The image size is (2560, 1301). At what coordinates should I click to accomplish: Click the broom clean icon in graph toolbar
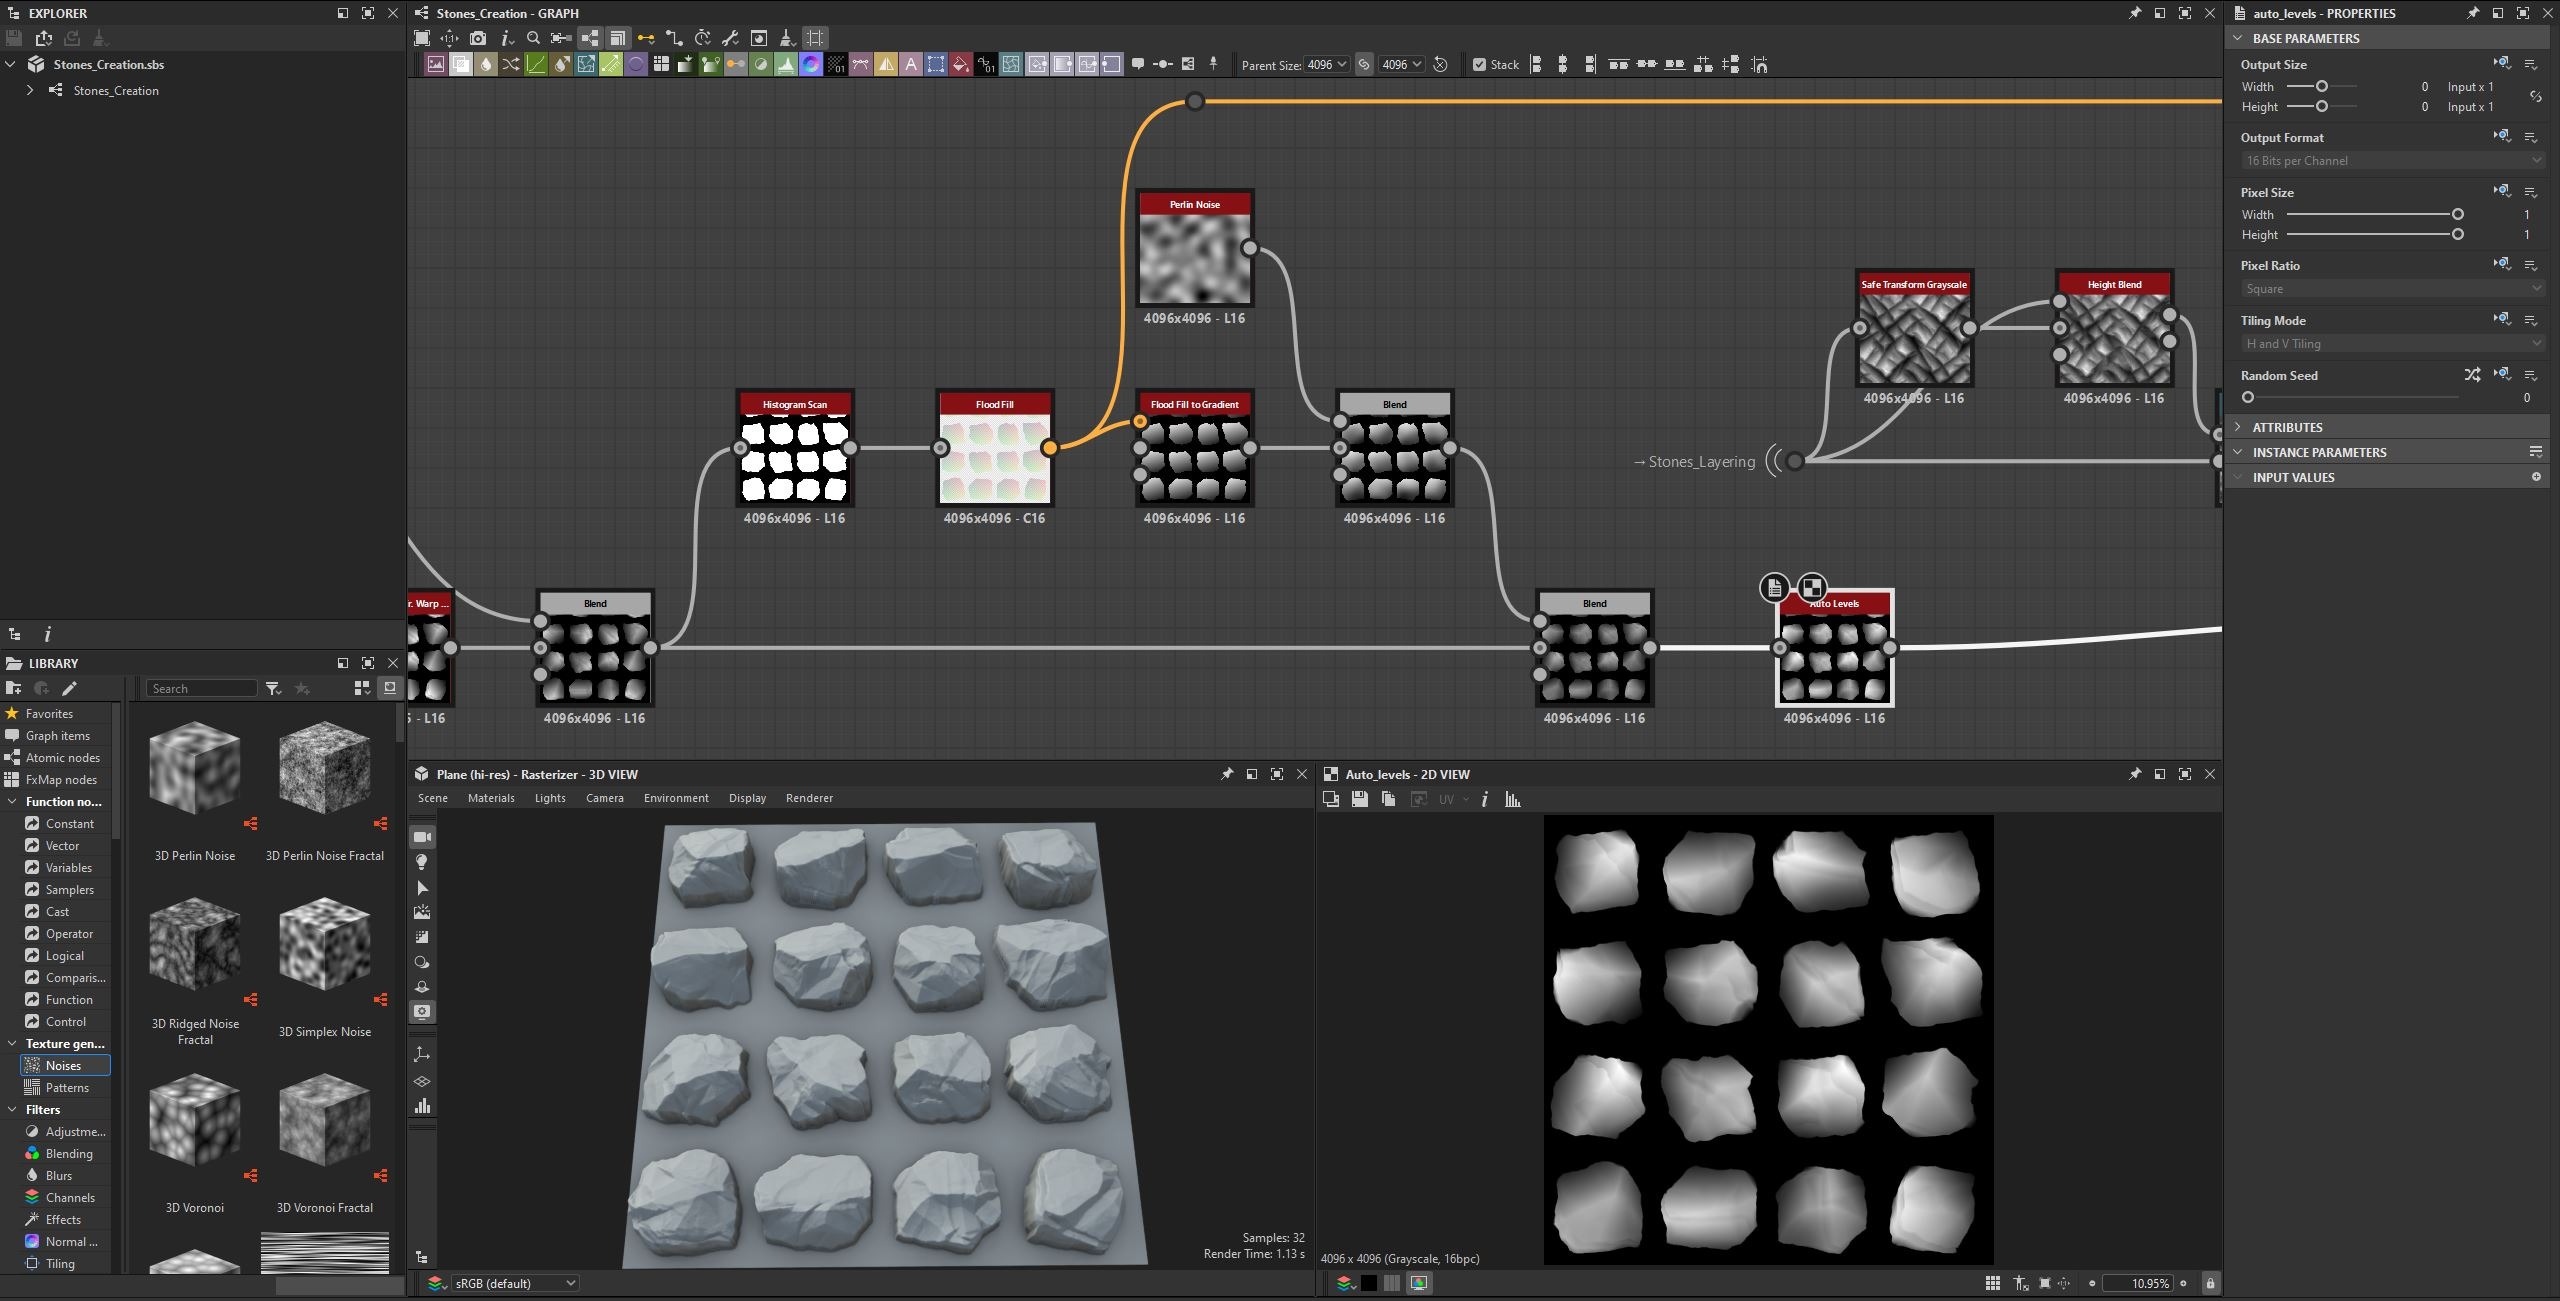[x=787, y=38]
